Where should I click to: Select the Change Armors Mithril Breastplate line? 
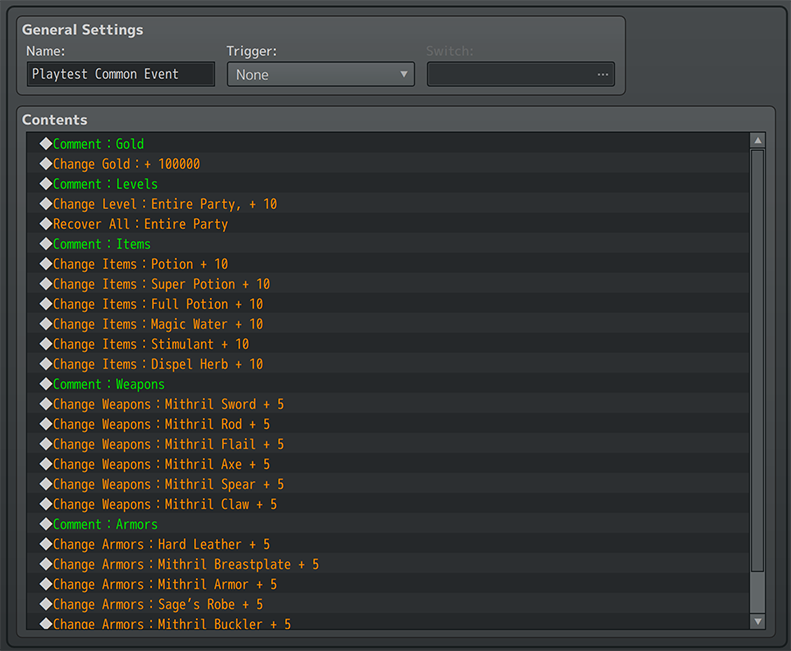(388, 564)
